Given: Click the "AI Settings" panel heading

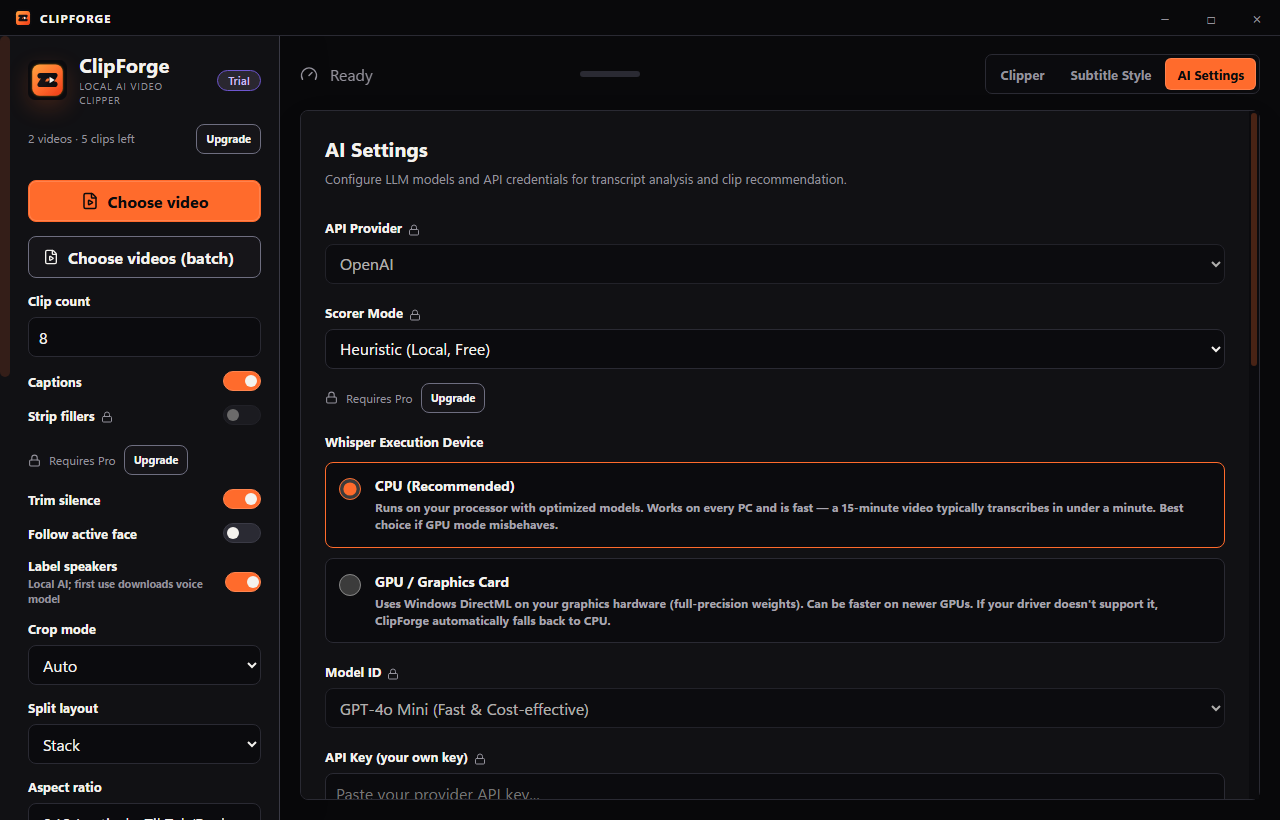Looking at the screenshot, I should click(x=376, y=150).
